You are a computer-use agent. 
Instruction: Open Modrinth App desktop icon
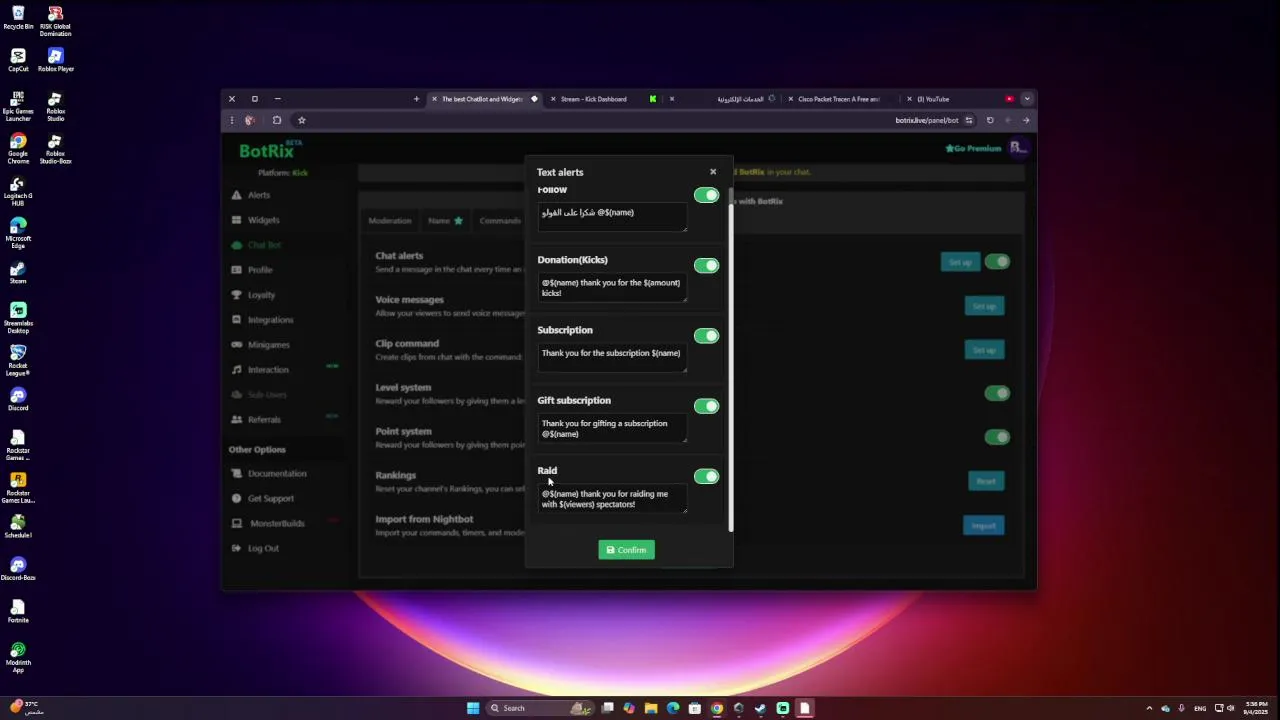18,657
